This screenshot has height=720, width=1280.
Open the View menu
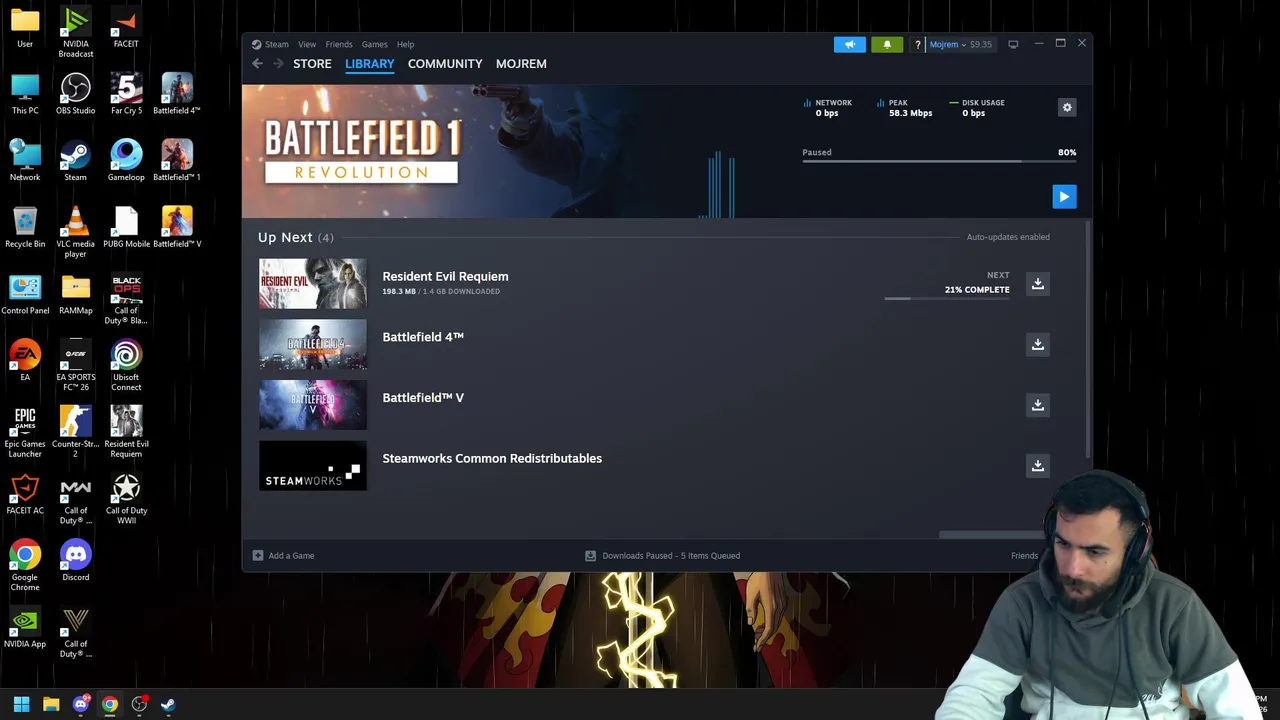[x=307, y=44]
